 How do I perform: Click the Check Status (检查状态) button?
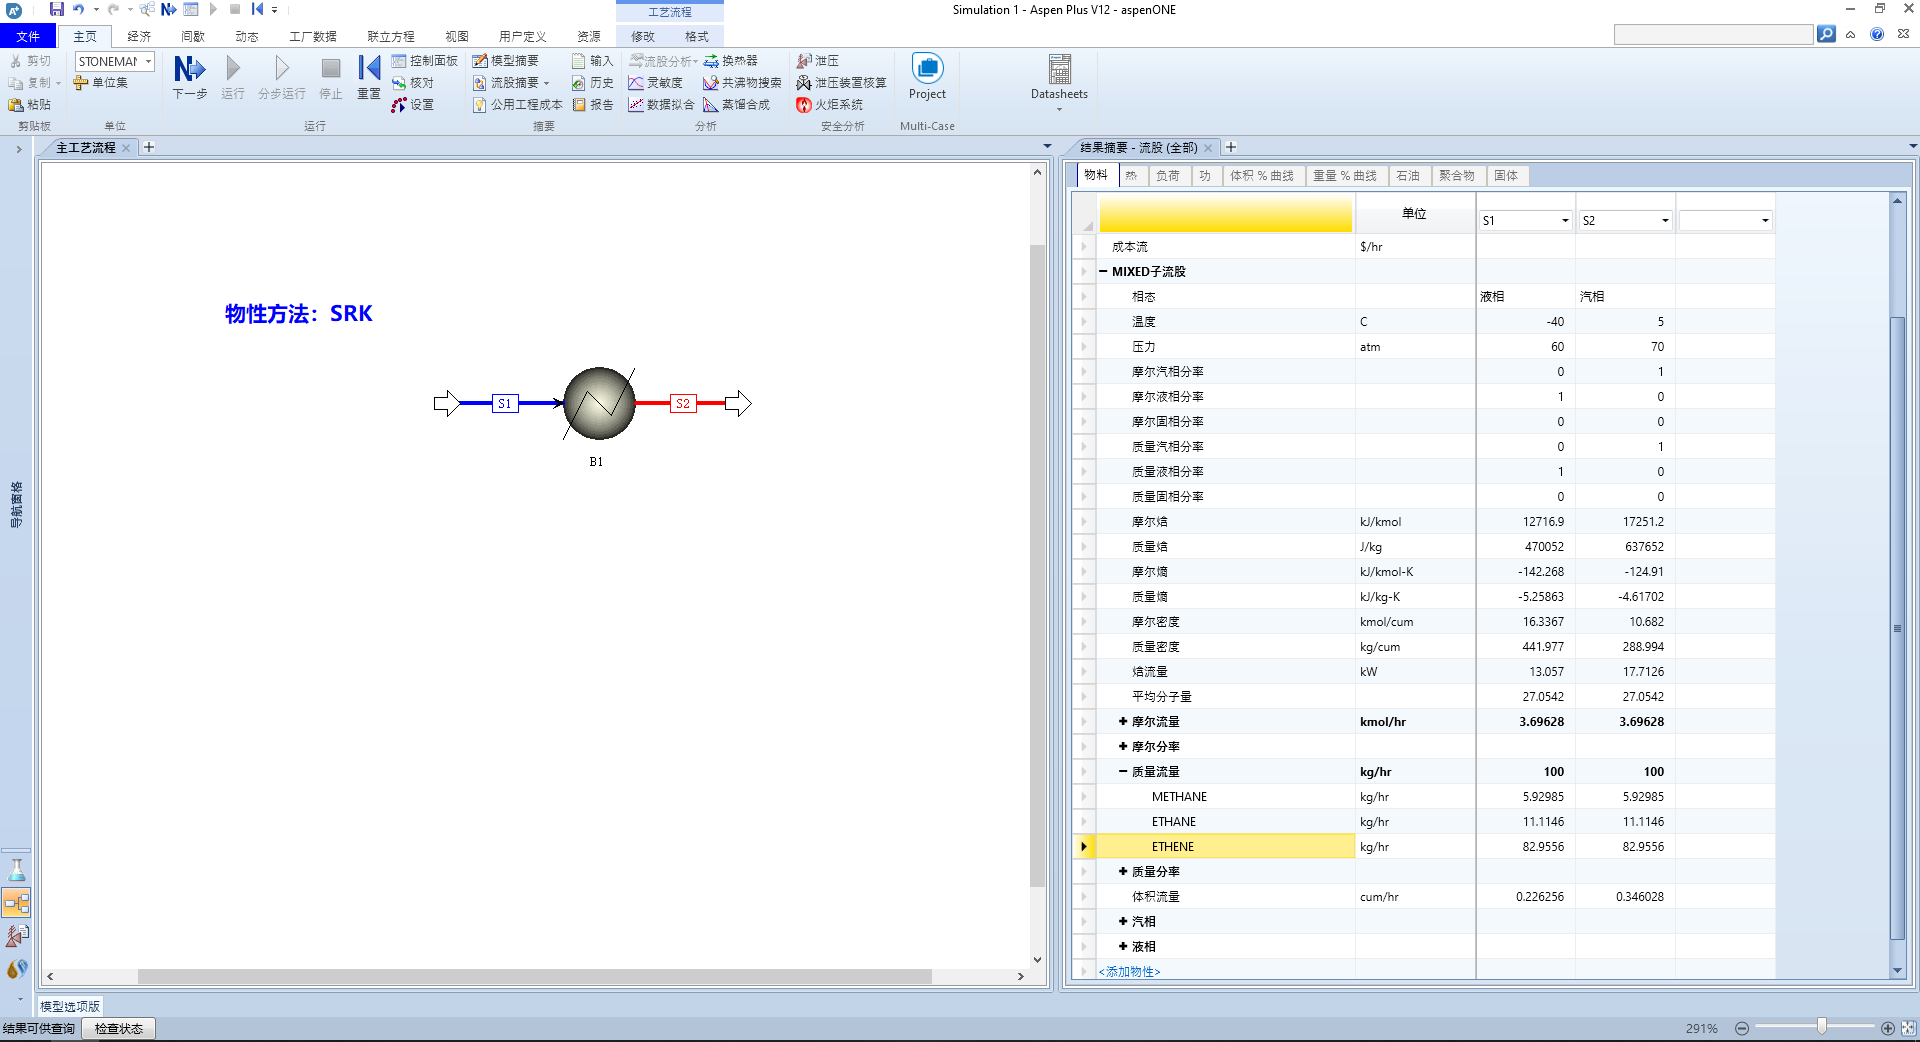point(119,1028)
